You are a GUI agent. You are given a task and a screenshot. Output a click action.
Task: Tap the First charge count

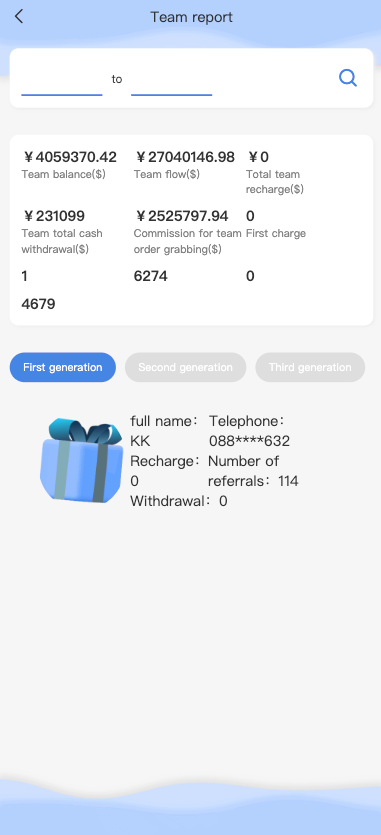[250, 216]
